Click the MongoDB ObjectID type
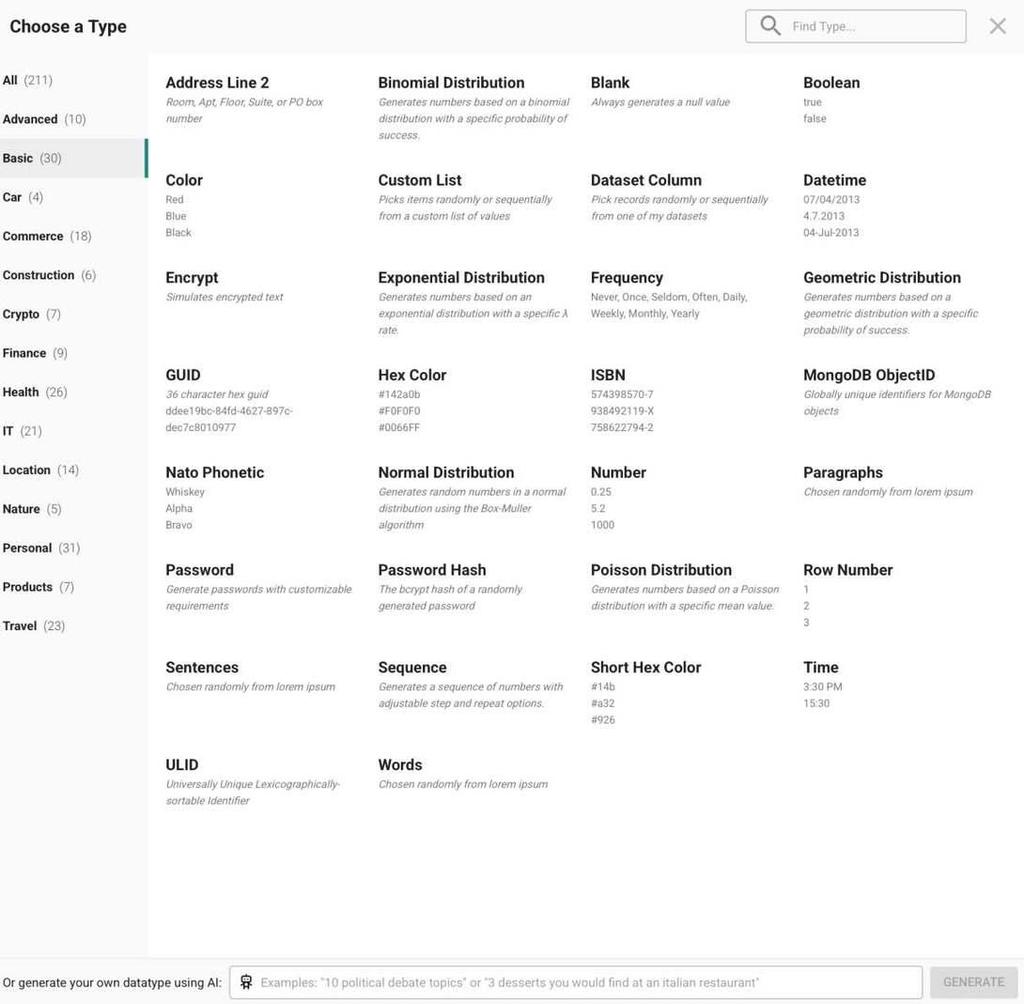Image resolution: width=1024 pixels, height=1004 pixels. point(869,375)
